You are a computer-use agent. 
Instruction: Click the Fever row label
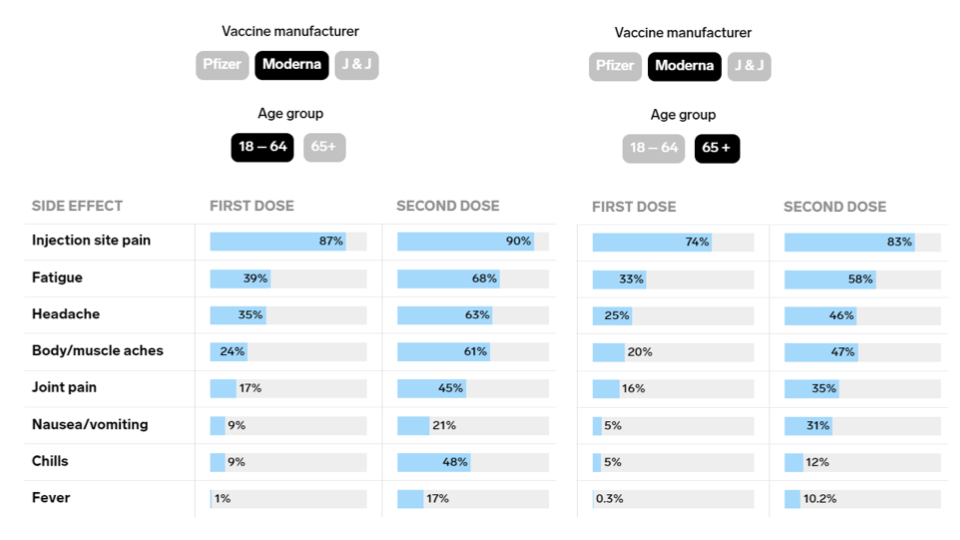coord(51,497)
